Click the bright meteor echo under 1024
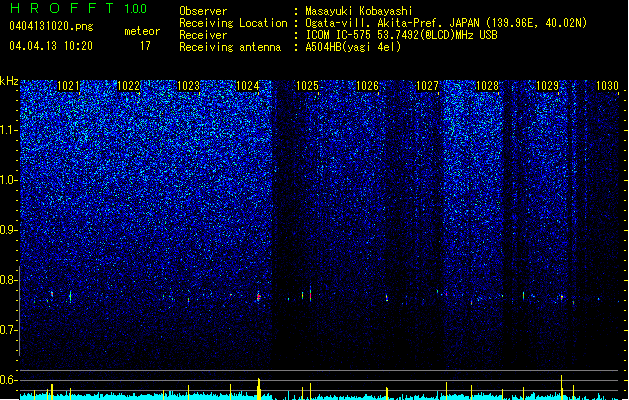The width and height of the screenshot is (629, 400). coord(258,297)
